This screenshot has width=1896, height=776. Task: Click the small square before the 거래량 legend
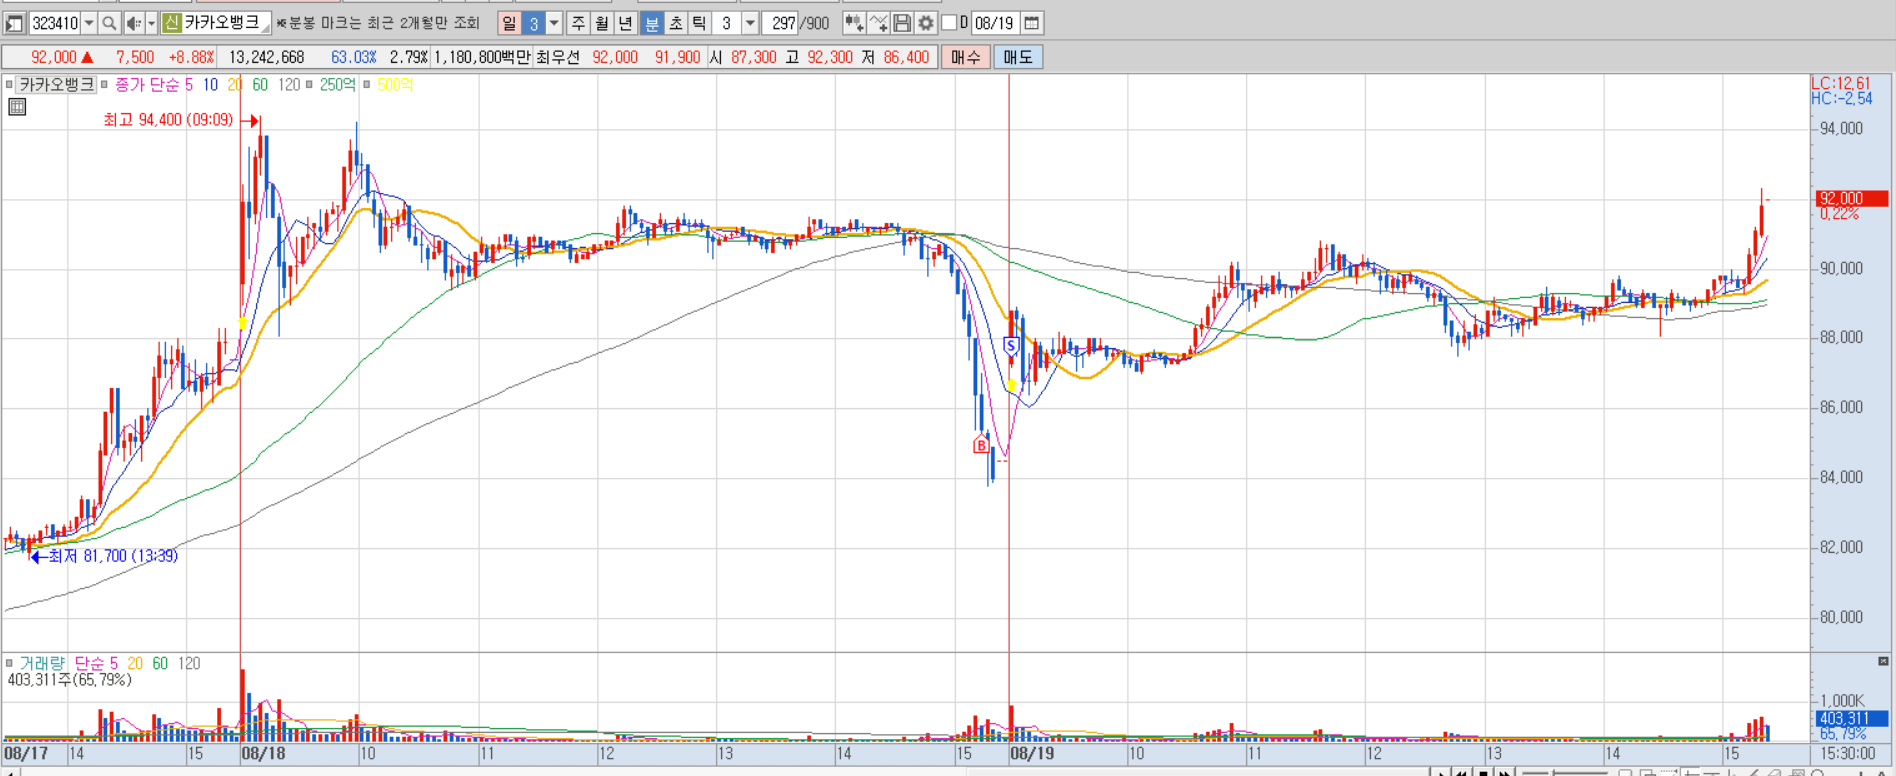click(x=10, y=663)
